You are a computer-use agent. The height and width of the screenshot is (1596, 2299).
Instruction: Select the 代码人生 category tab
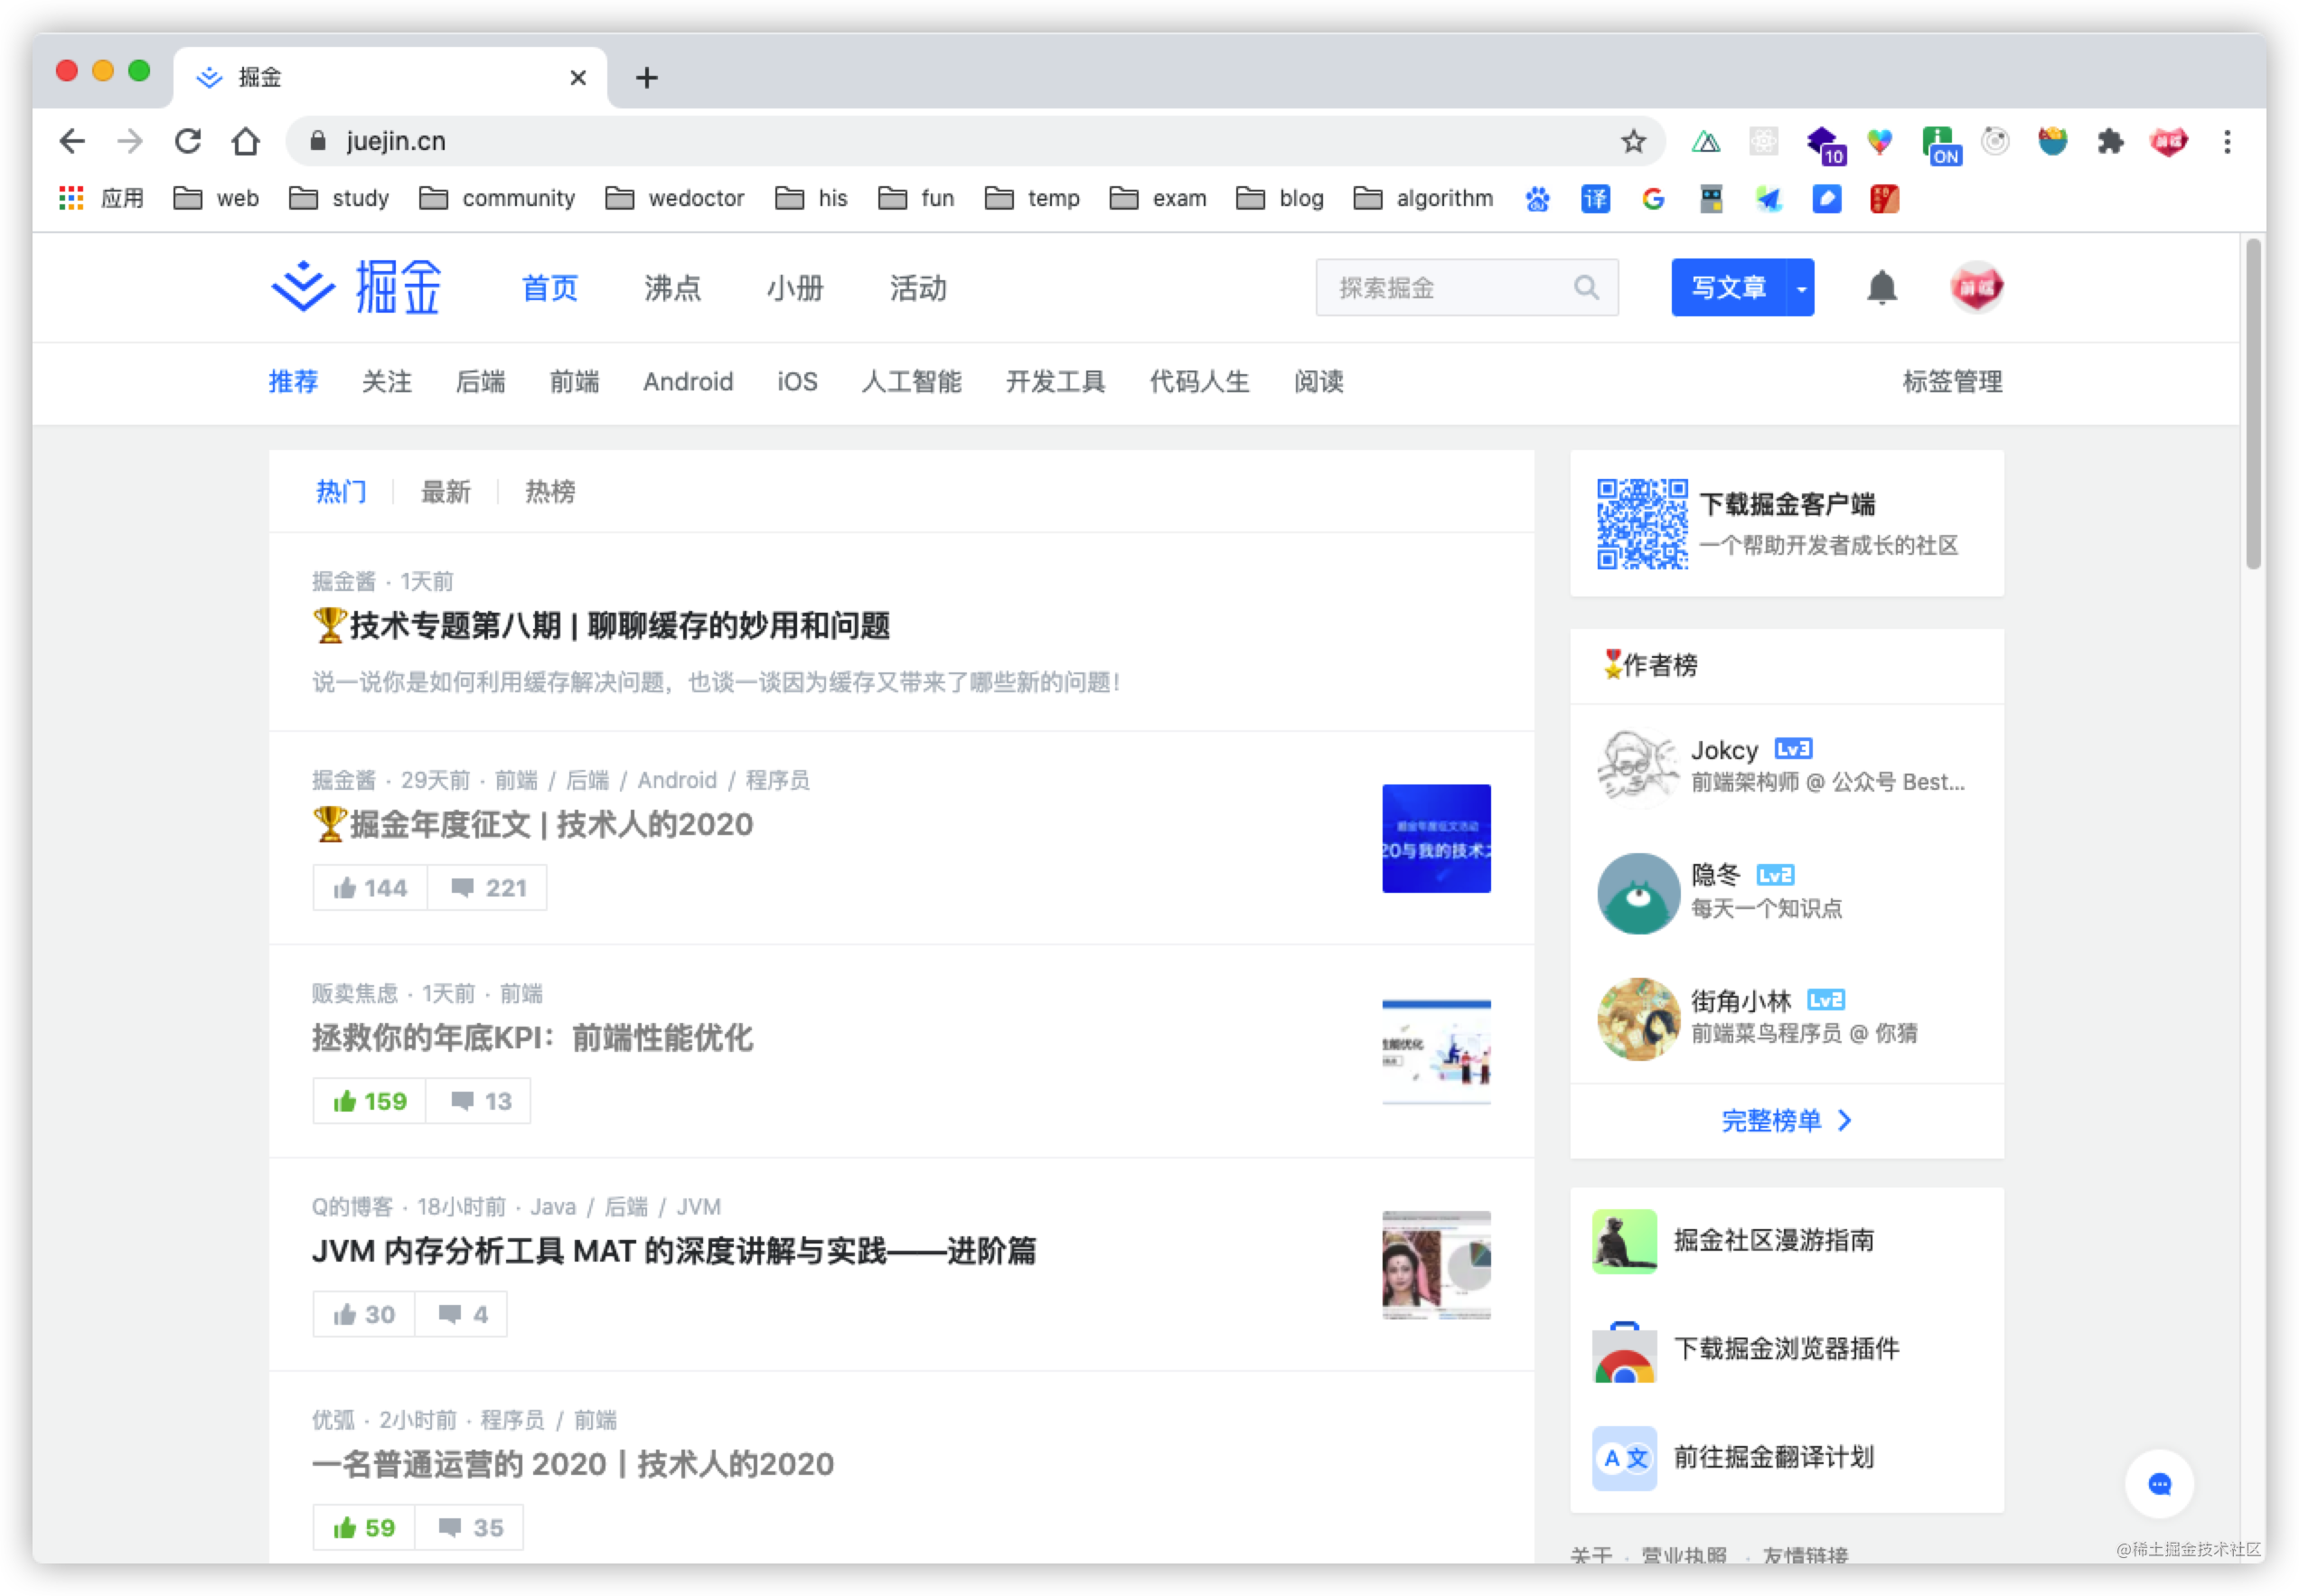pos(1199,381)
